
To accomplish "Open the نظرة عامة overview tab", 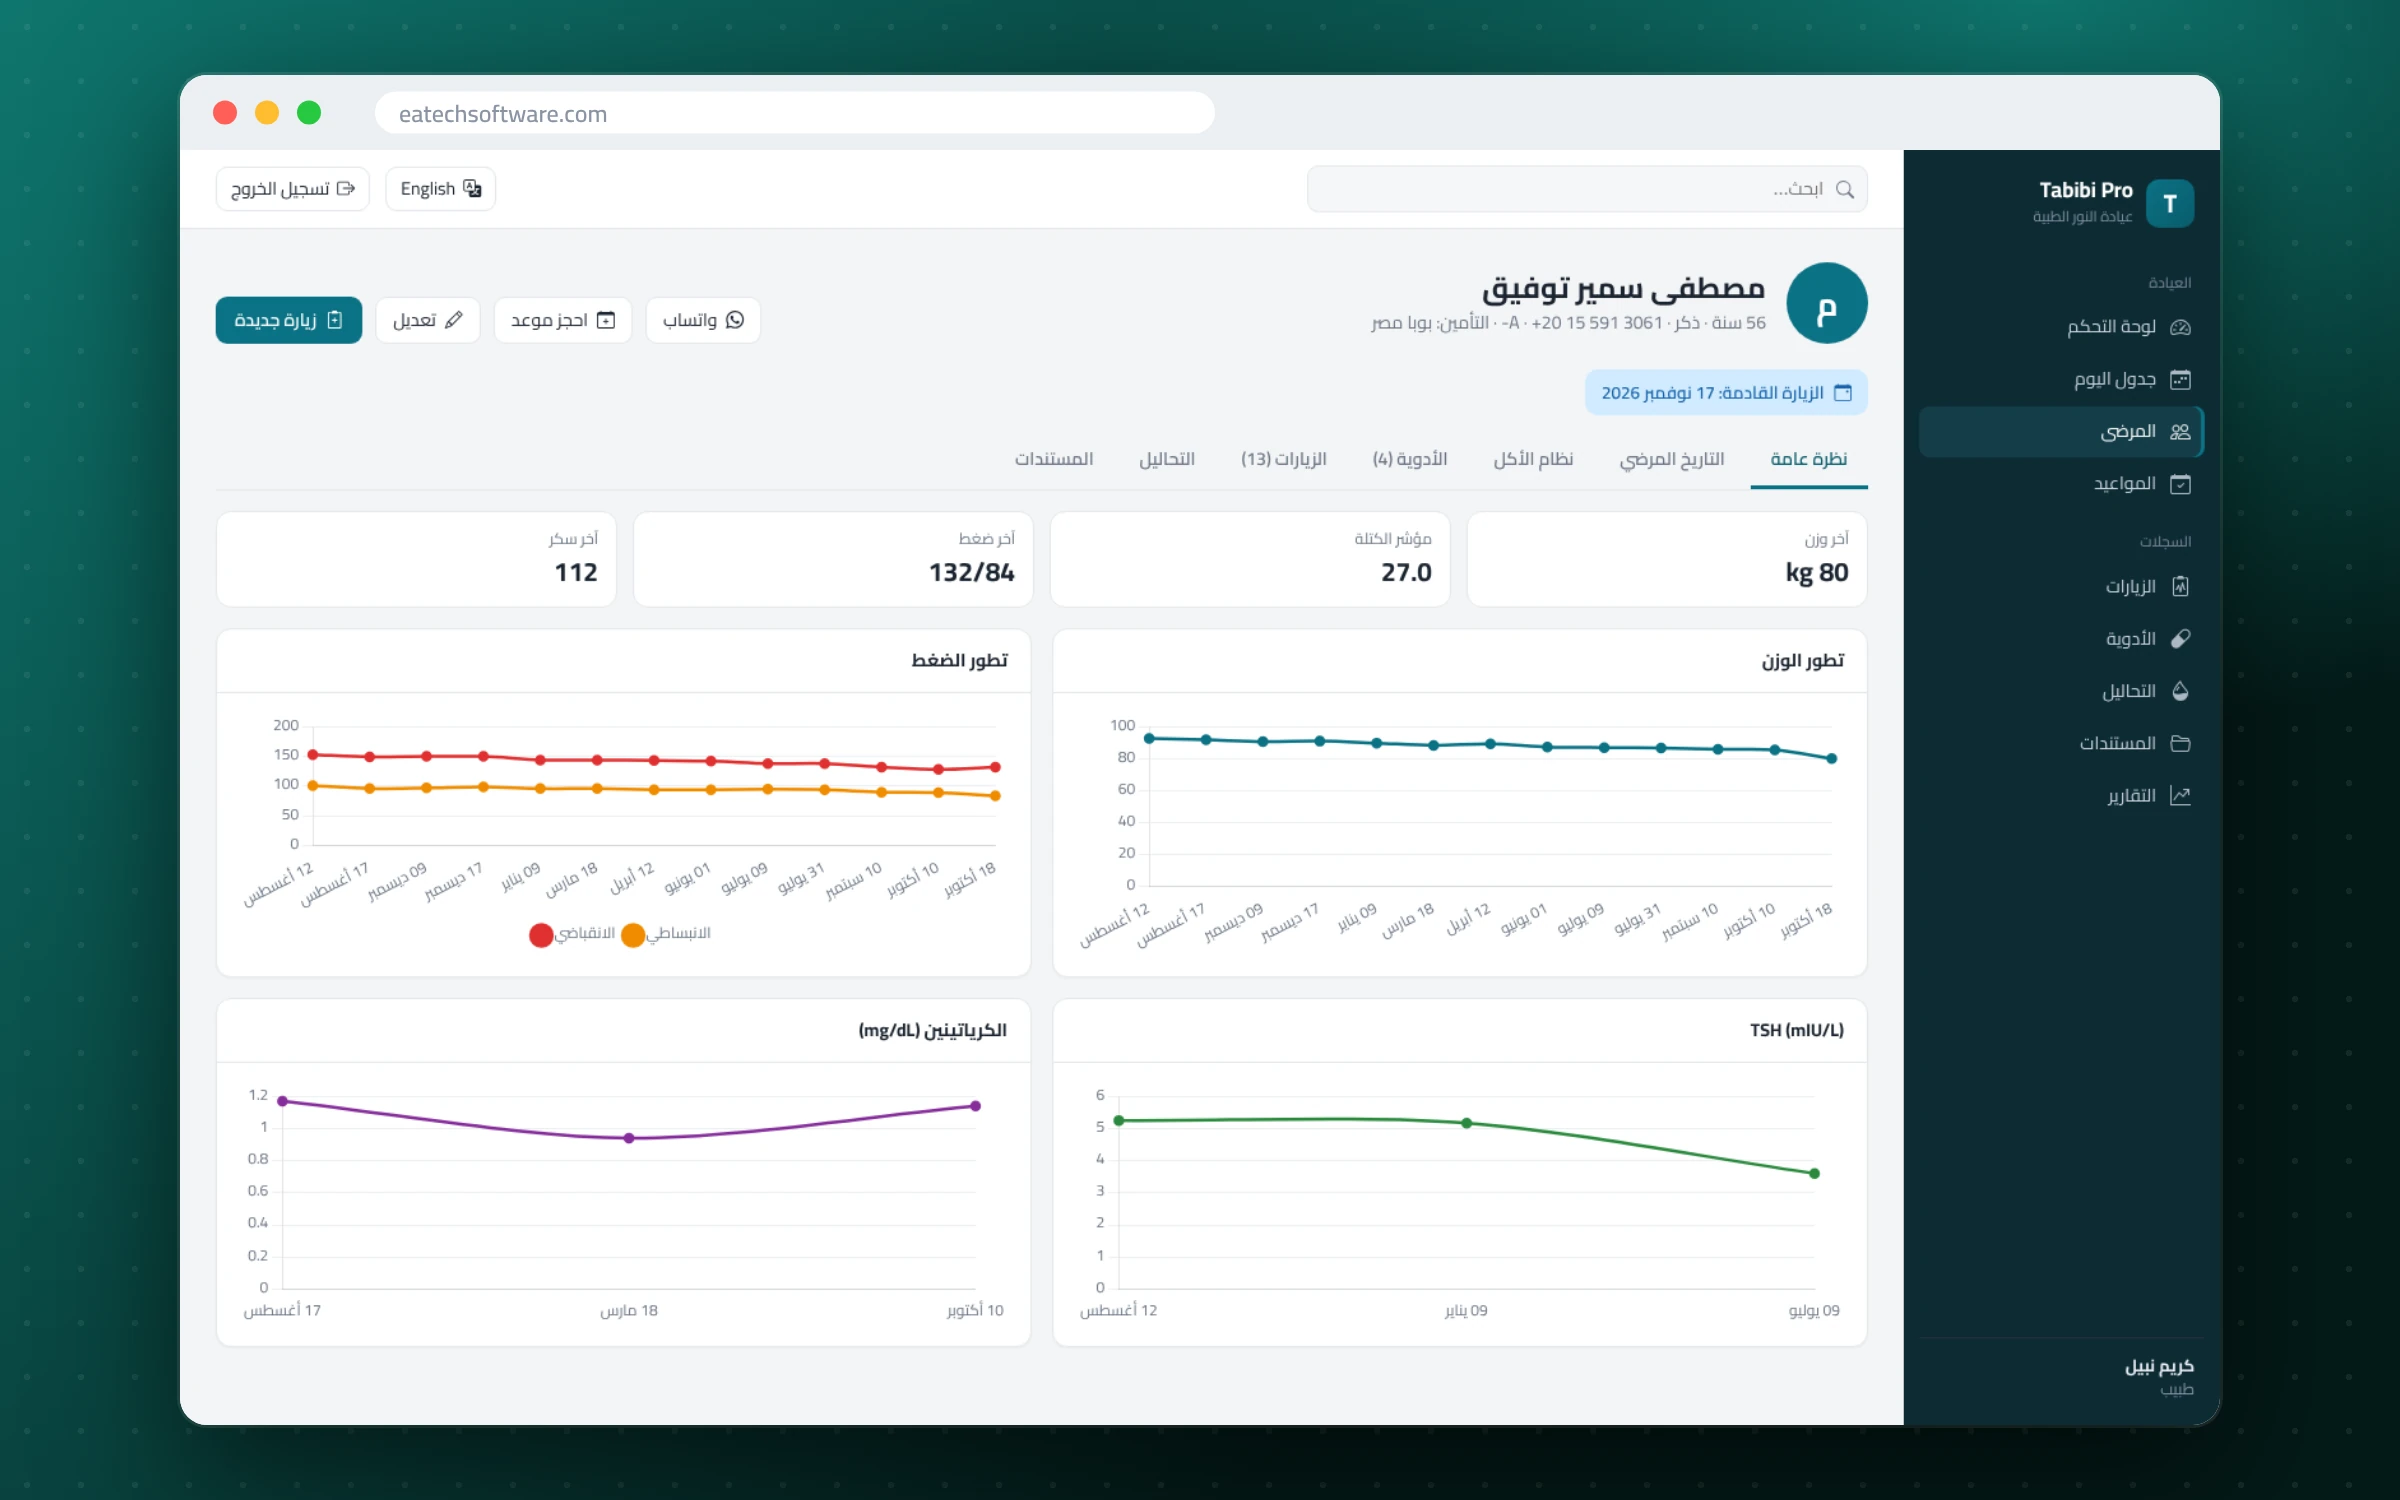I will (1808, 459).
